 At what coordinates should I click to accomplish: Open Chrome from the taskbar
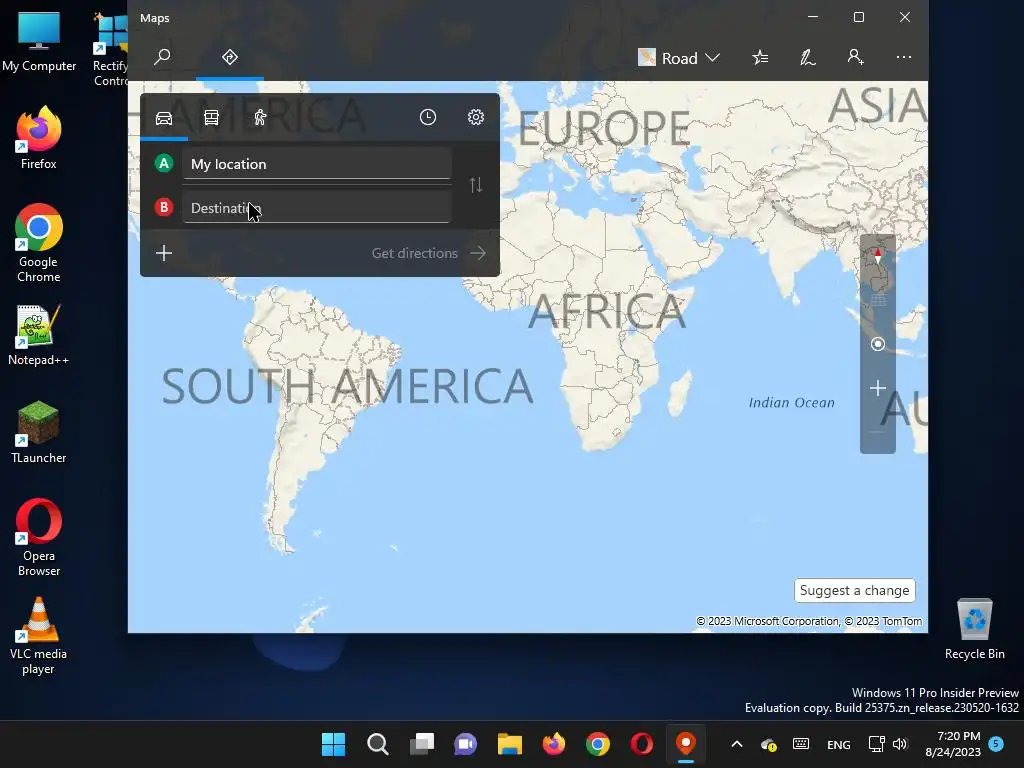pyautogui.click(x=598, y=744)
